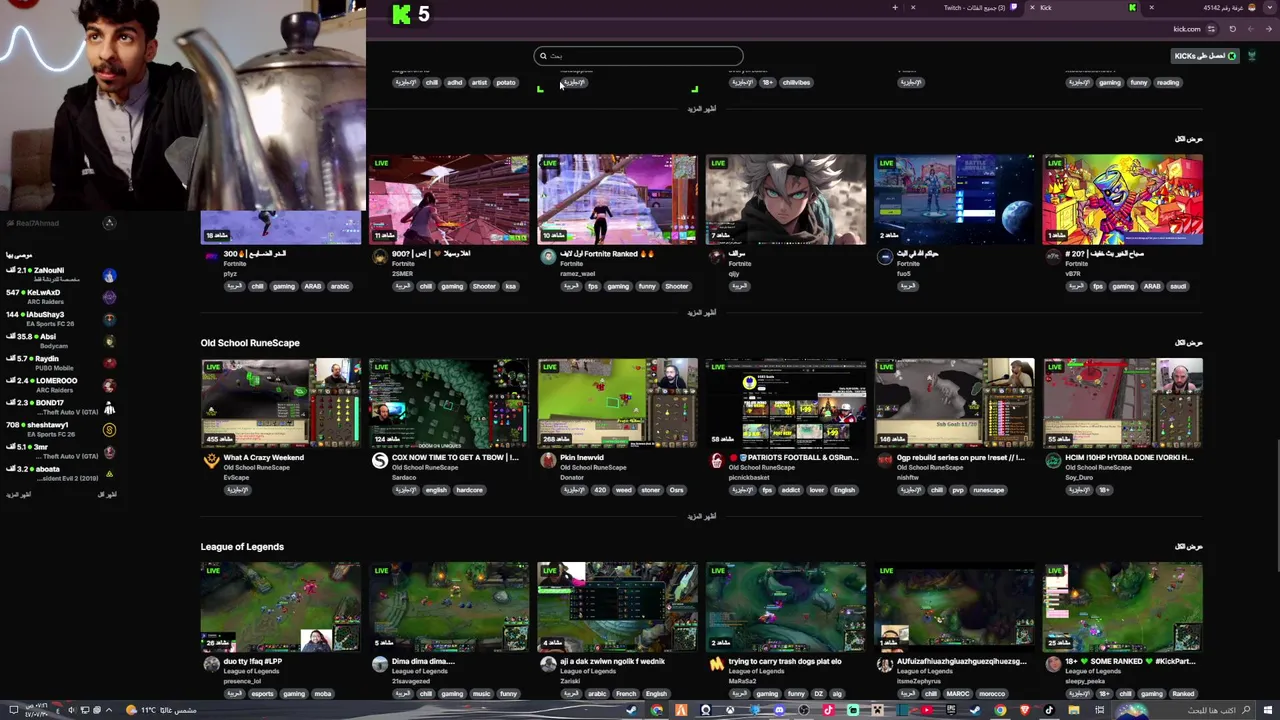The image size is (1280, 720).
Task: Click the hardcore tag under Sardaco
Action: tap(469, 490)
